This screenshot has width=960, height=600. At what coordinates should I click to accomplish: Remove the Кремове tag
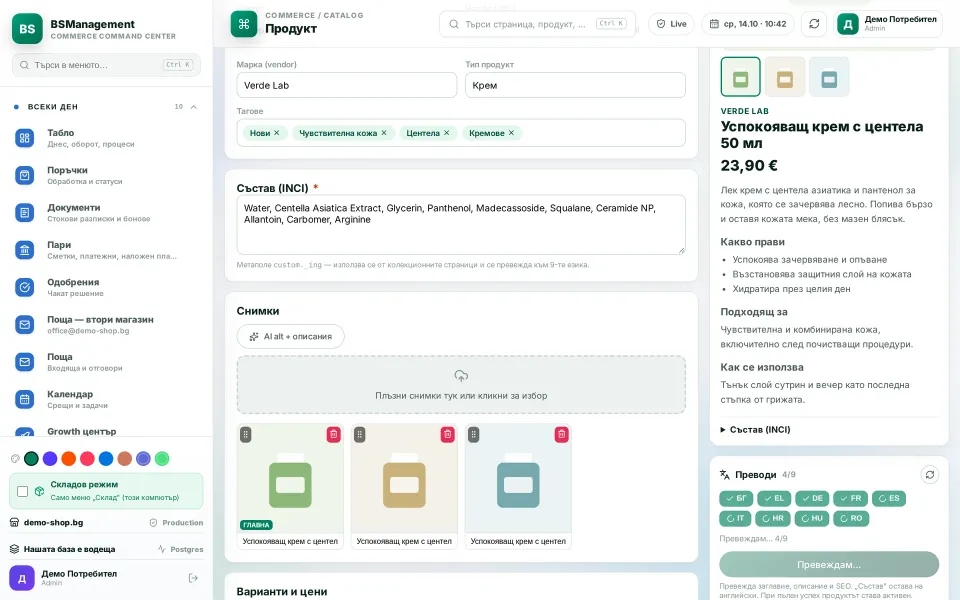click(511, 133)
